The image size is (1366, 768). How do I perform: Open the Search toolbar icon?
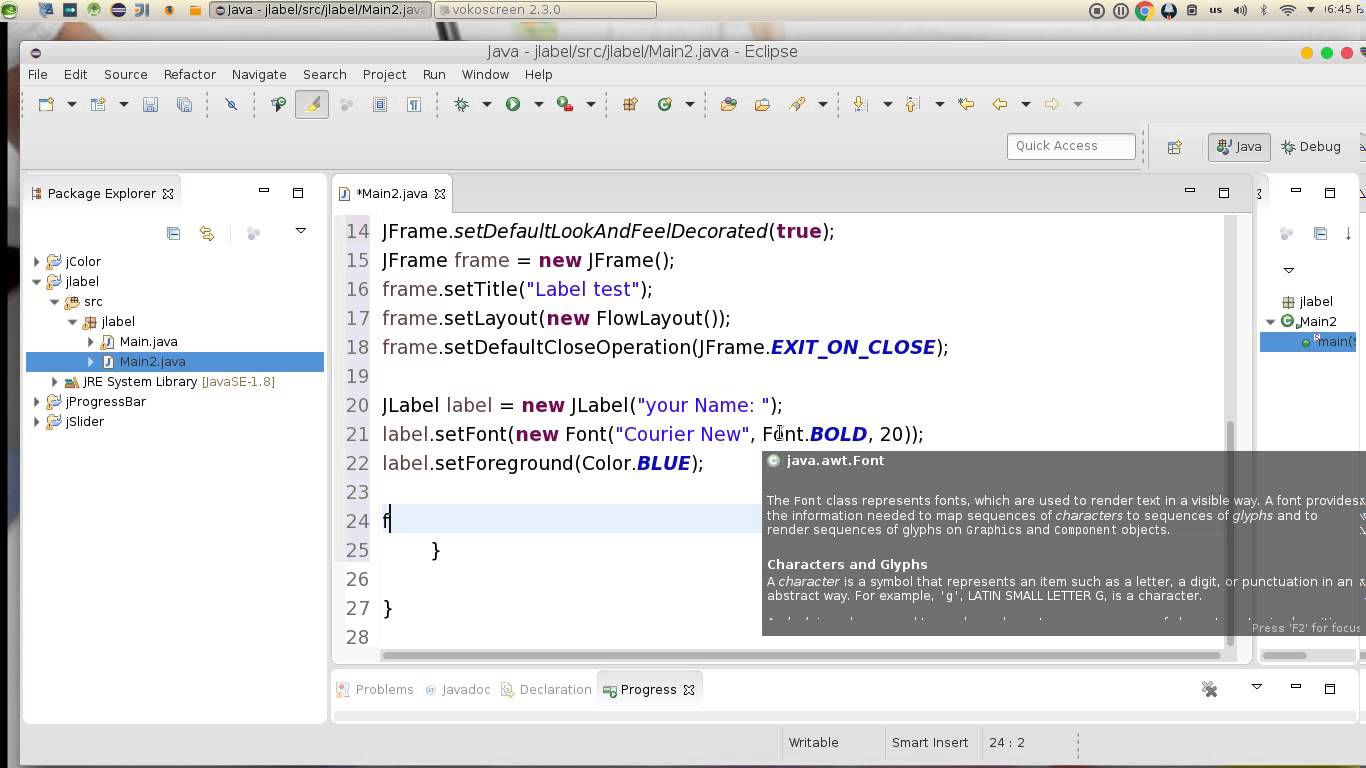point(277,104)
